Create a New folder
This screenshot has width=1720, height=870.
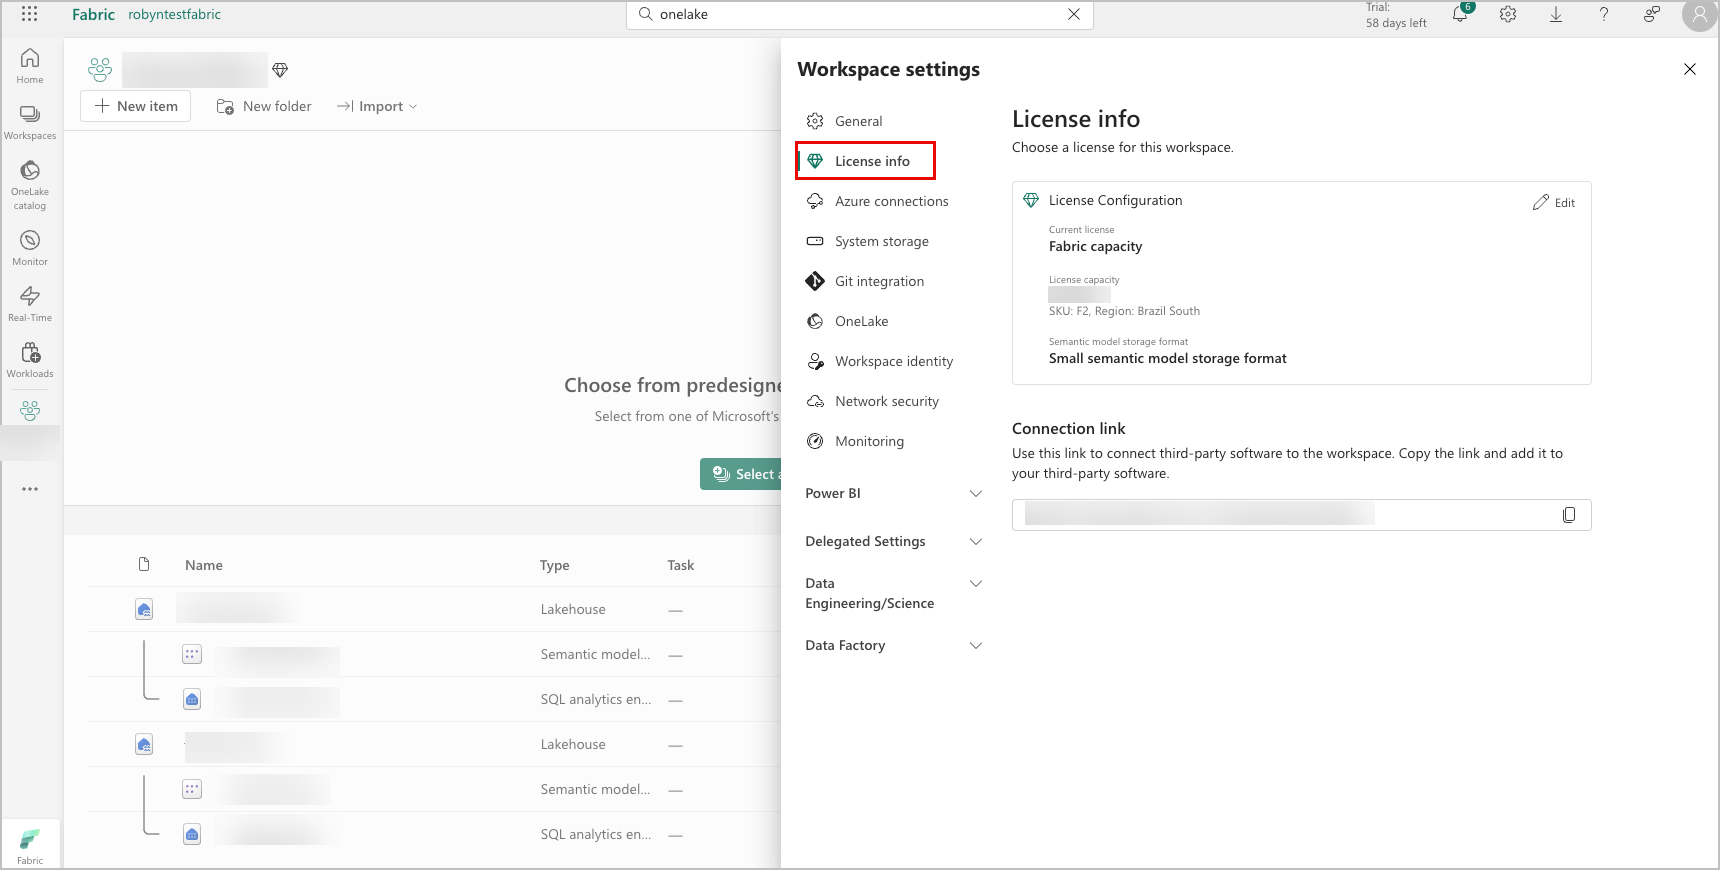(x=264, y=106)
